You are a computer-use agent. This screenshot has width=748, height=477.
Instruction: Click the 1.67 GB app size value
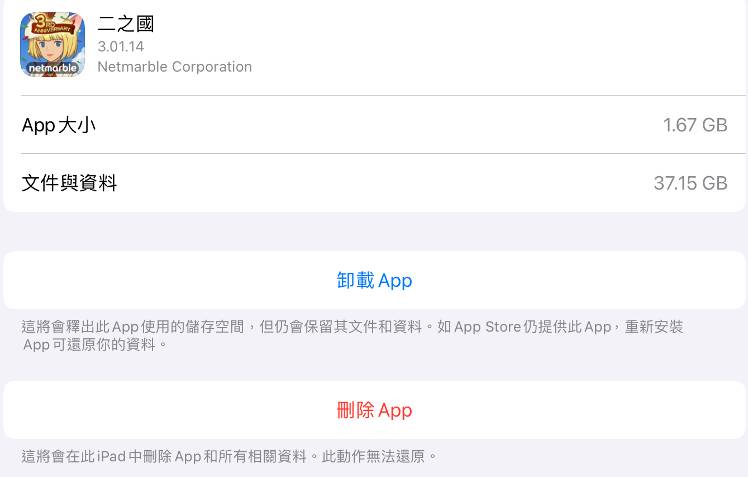tap(695, 125)
